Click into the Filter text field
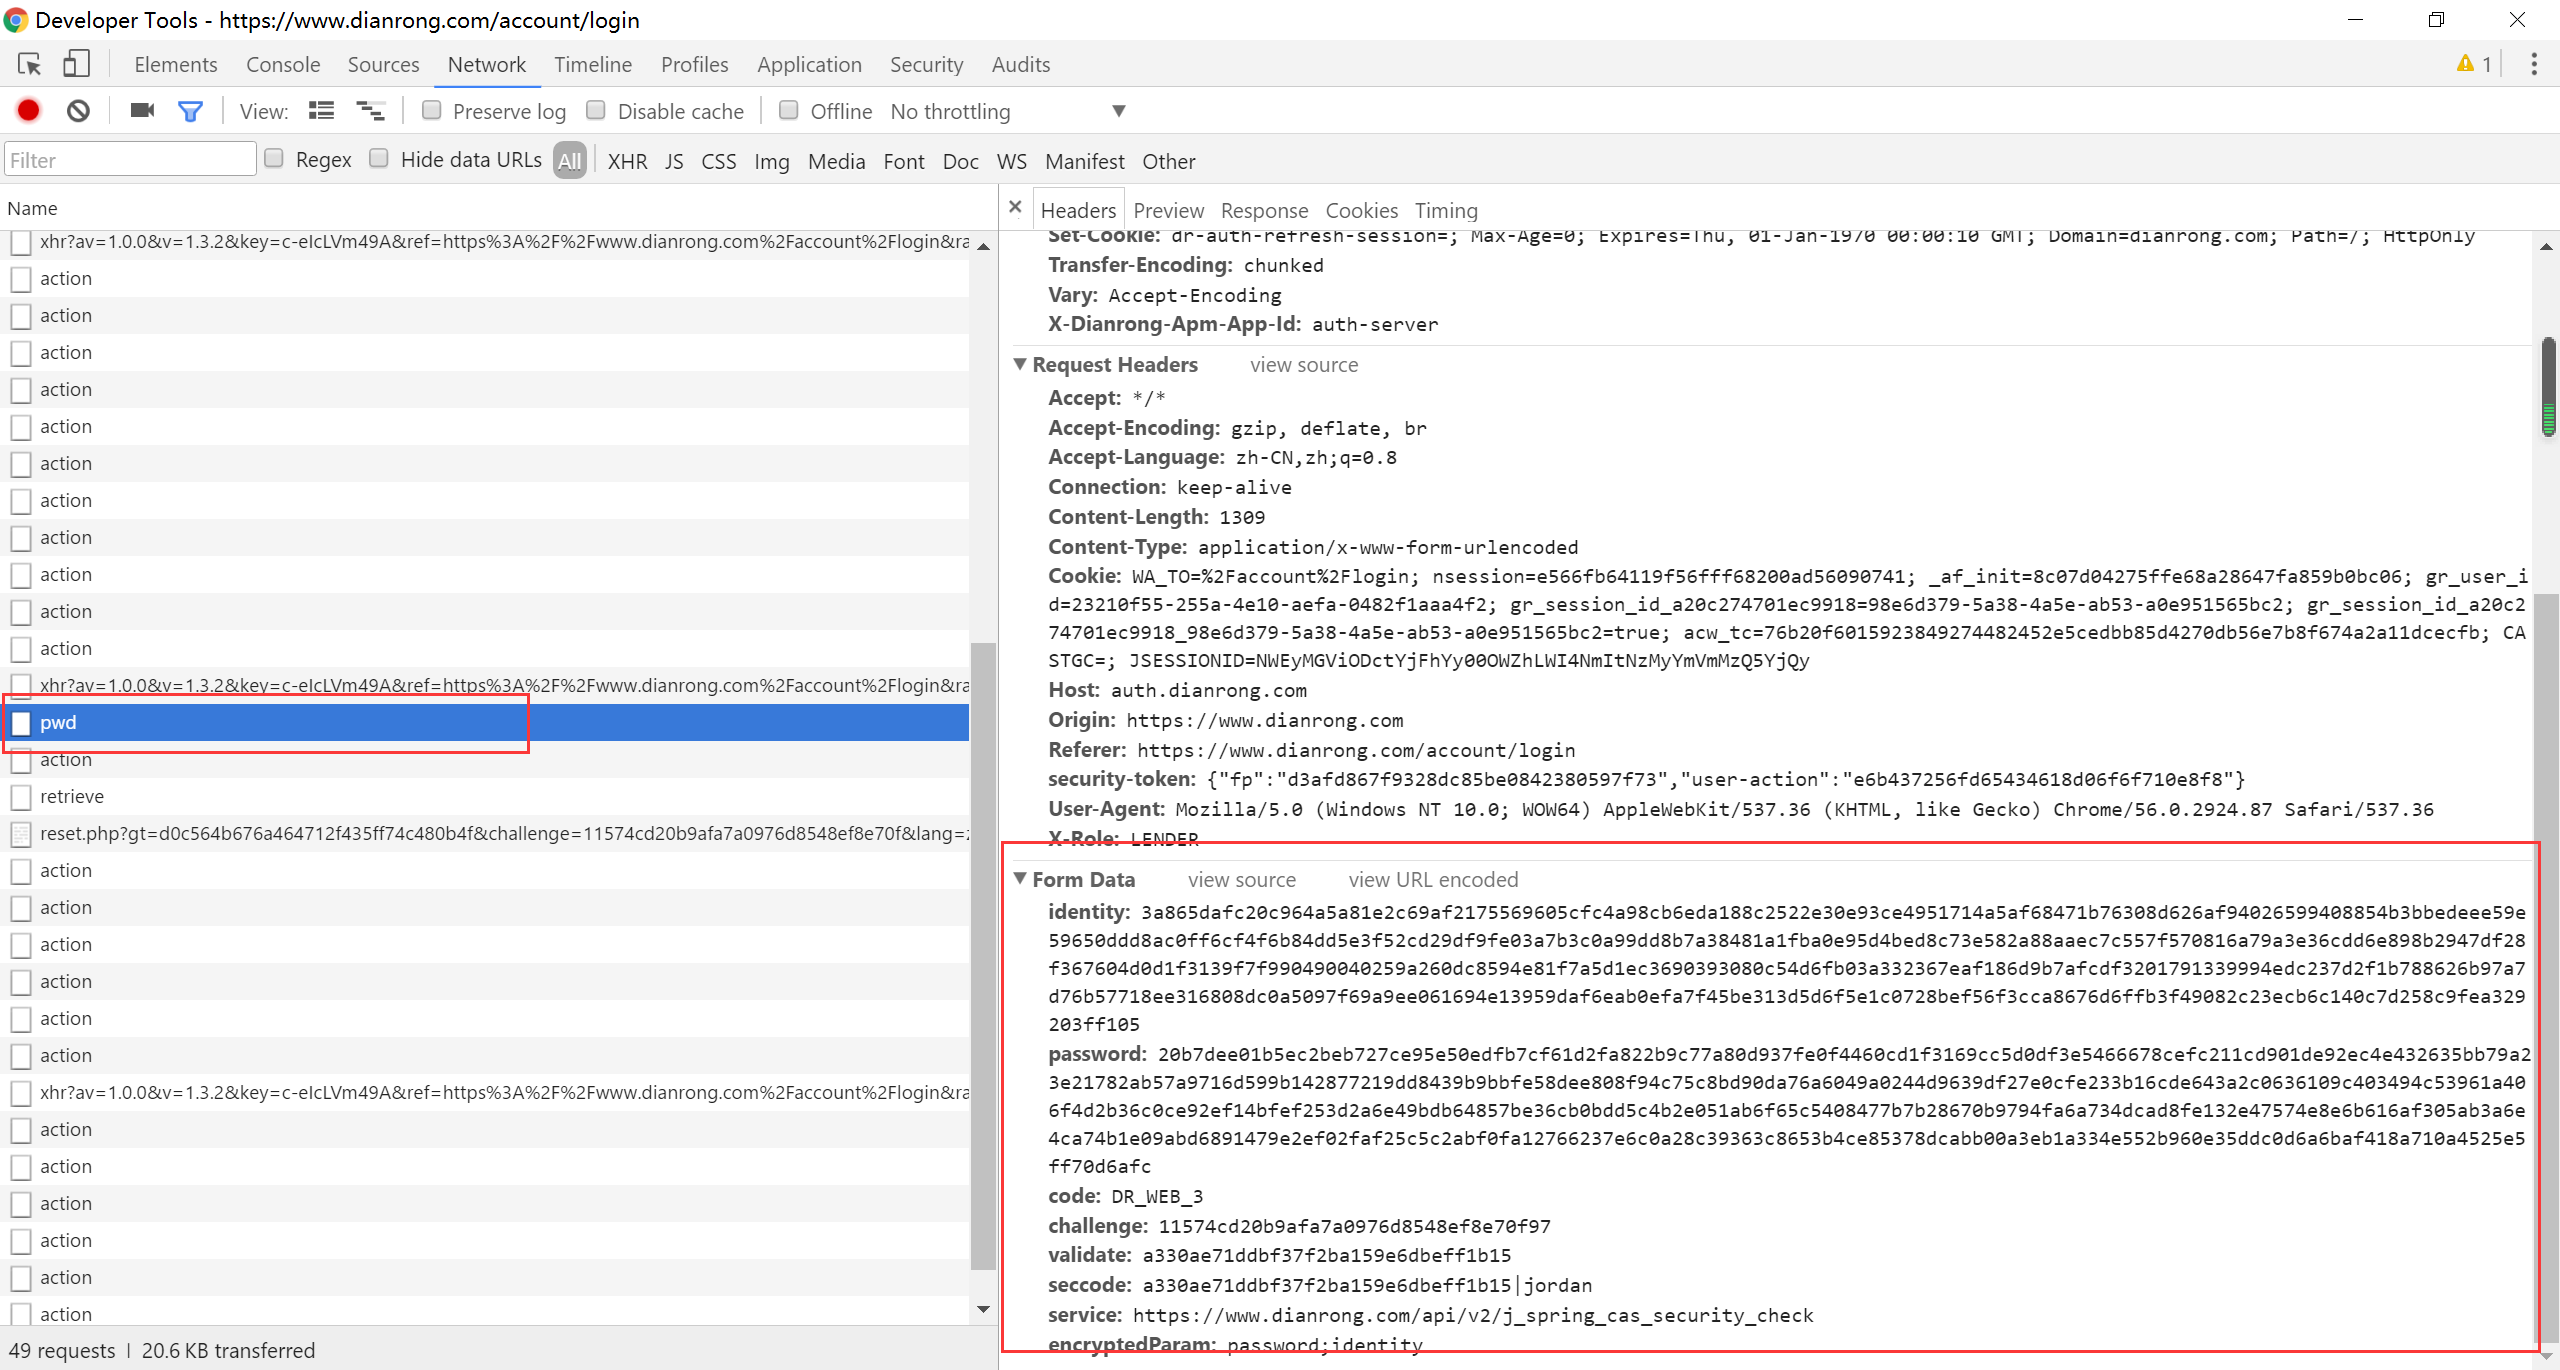 pyautogui.click(x=130, y=160)
